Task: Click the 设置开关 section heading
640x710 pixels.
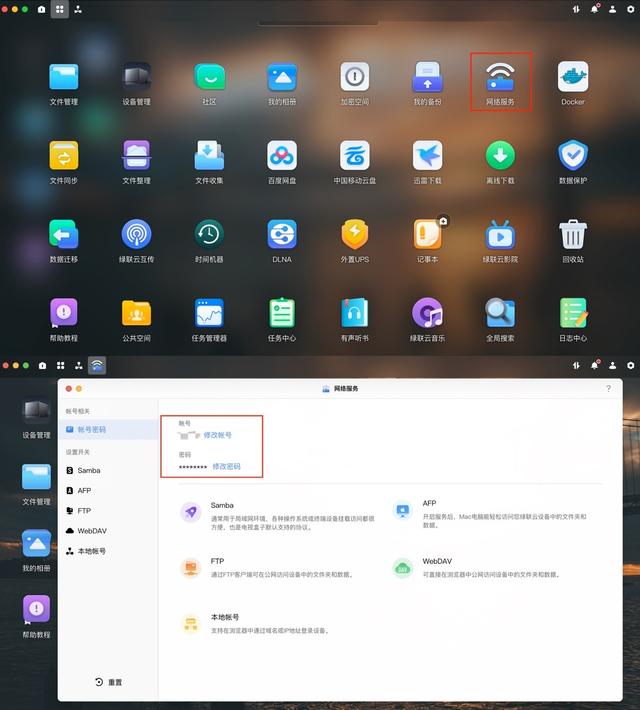Action: [x=78, y=452]
